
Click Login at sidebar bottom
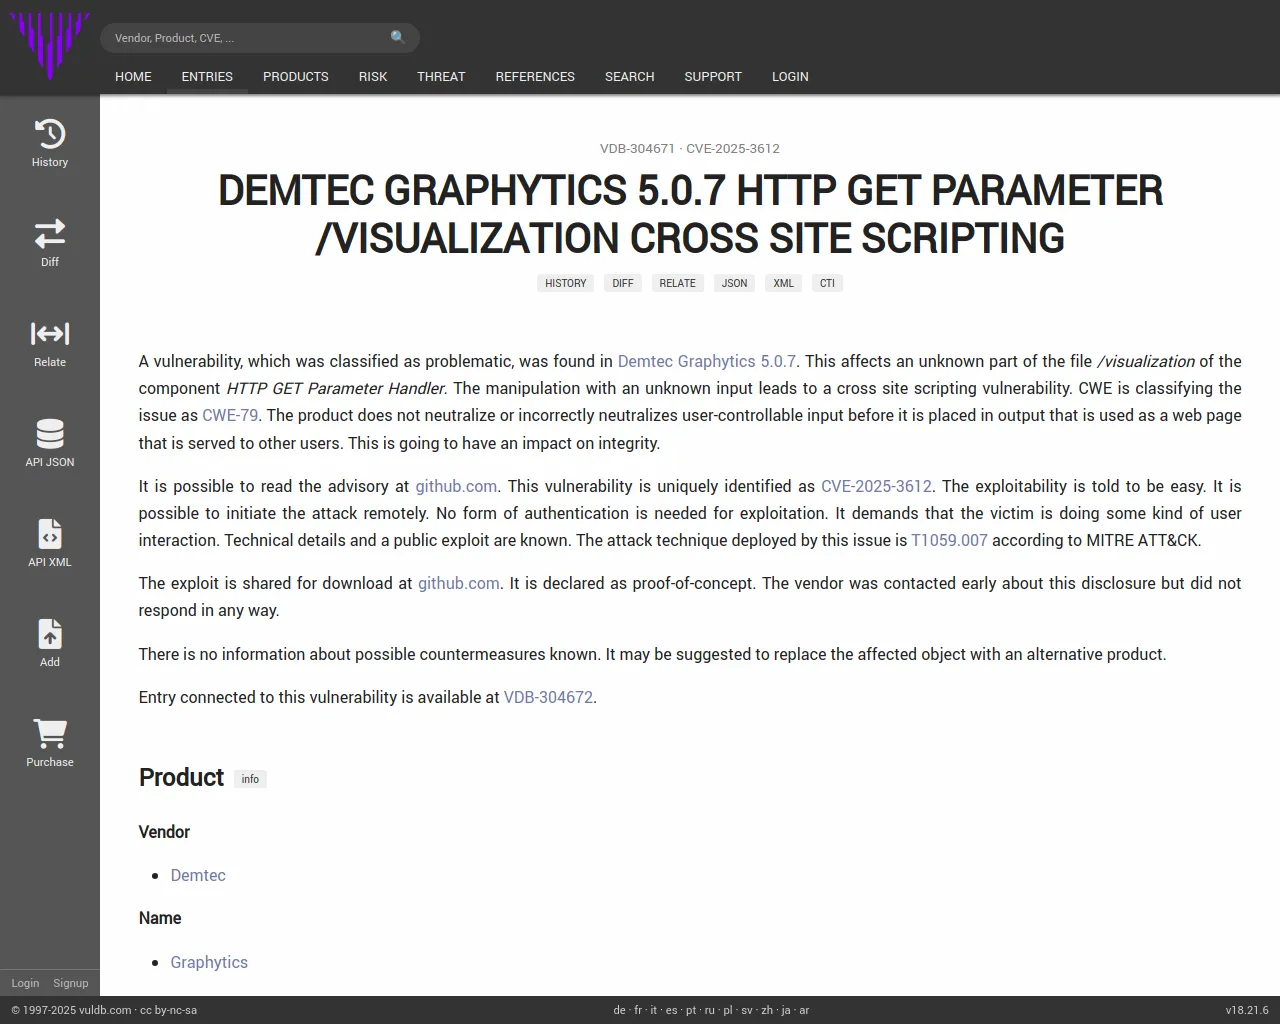point(25,983)
